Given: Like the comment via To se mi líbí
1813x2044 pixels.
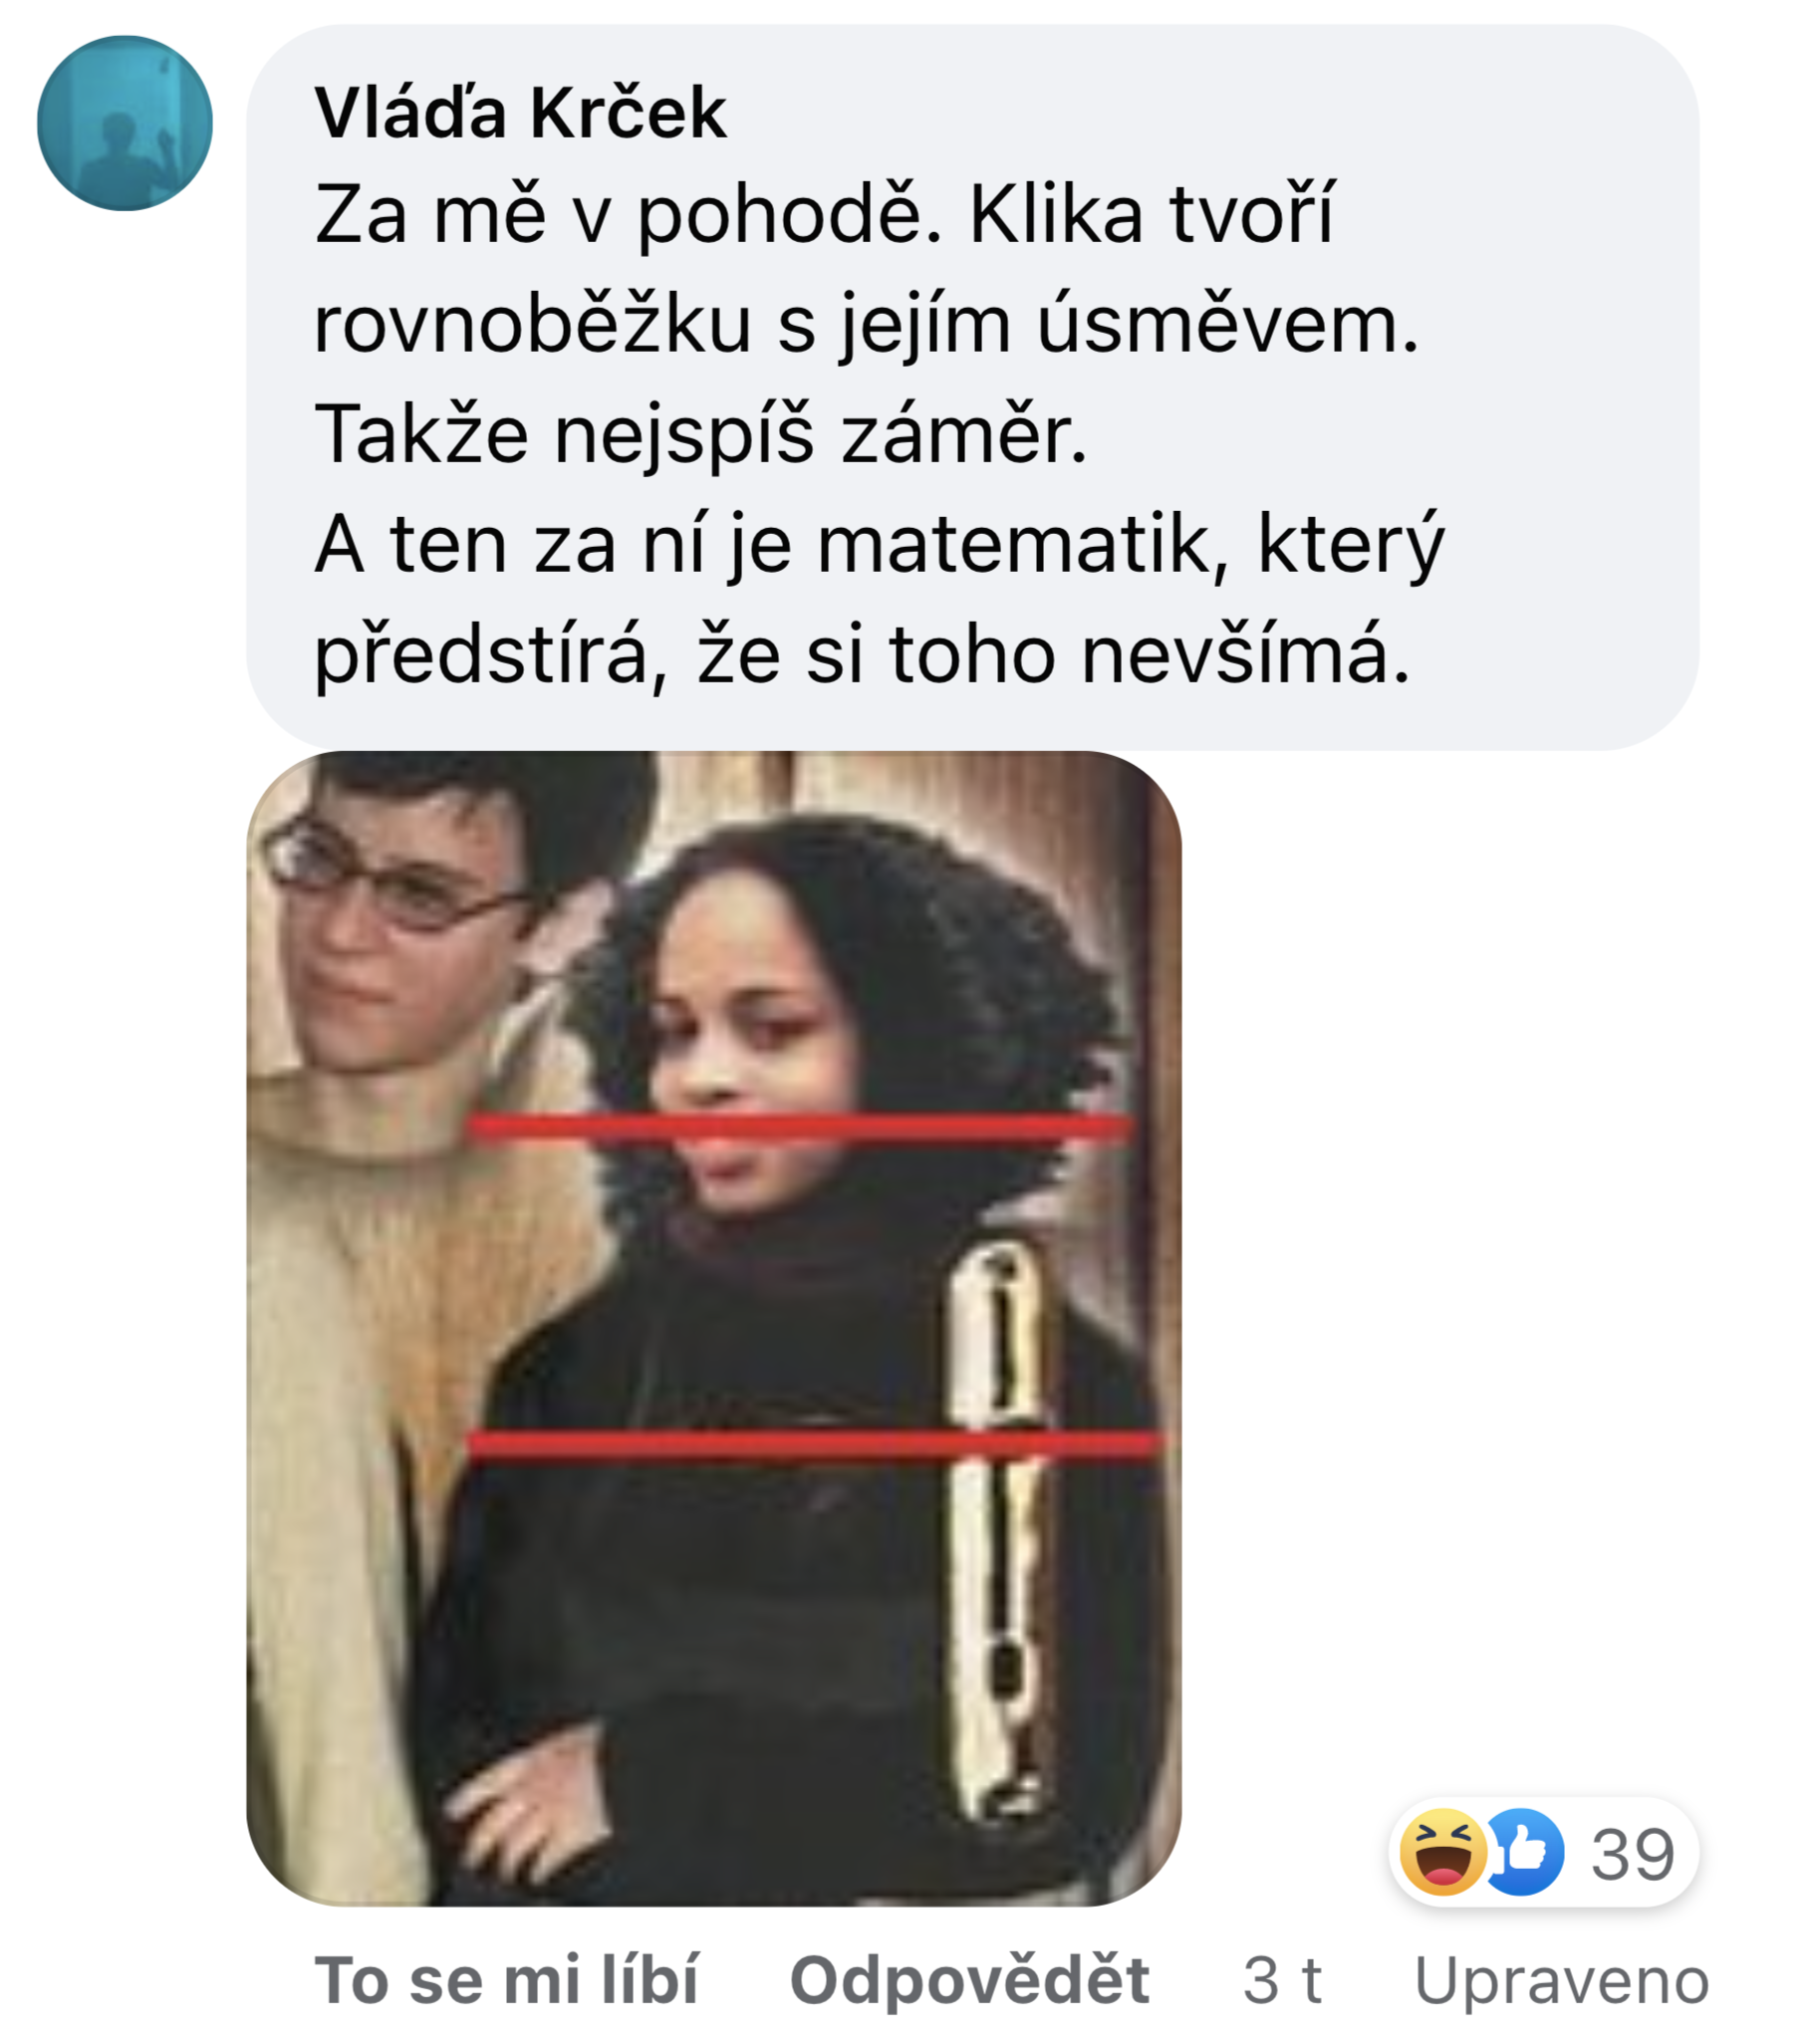Looking at the screenshot, I should [506, 1979].
